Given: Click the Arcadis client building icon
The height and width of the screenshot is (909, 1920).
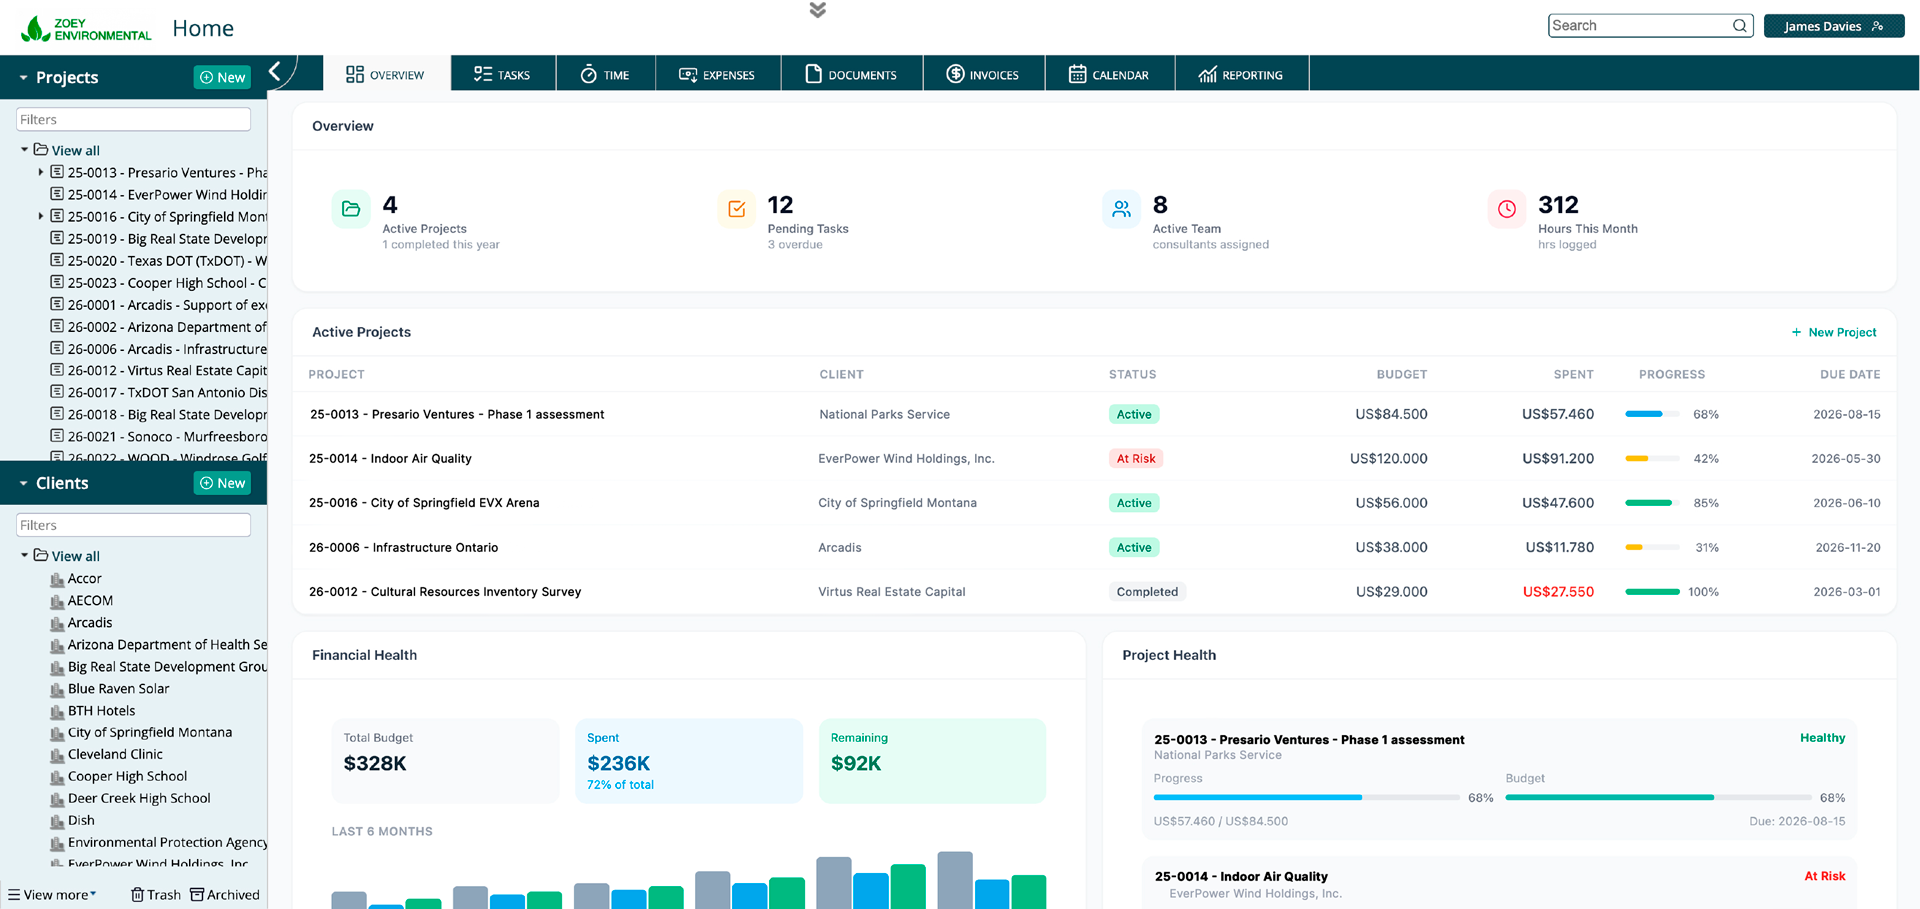Looking at the screenshot, I should pyautogui.click(x=57, y=623).
